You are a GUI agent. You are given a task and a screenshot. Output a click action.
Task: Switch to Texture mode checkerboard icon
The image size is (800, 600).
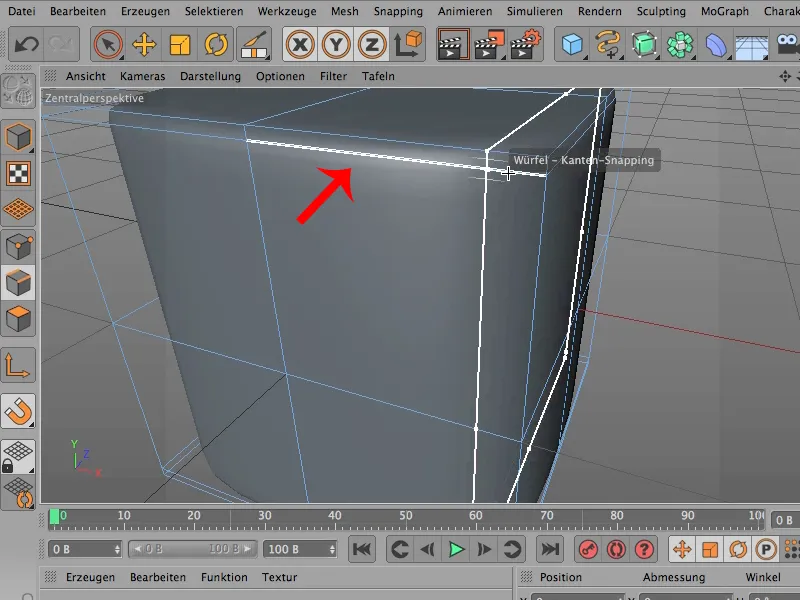pos(18,173)
